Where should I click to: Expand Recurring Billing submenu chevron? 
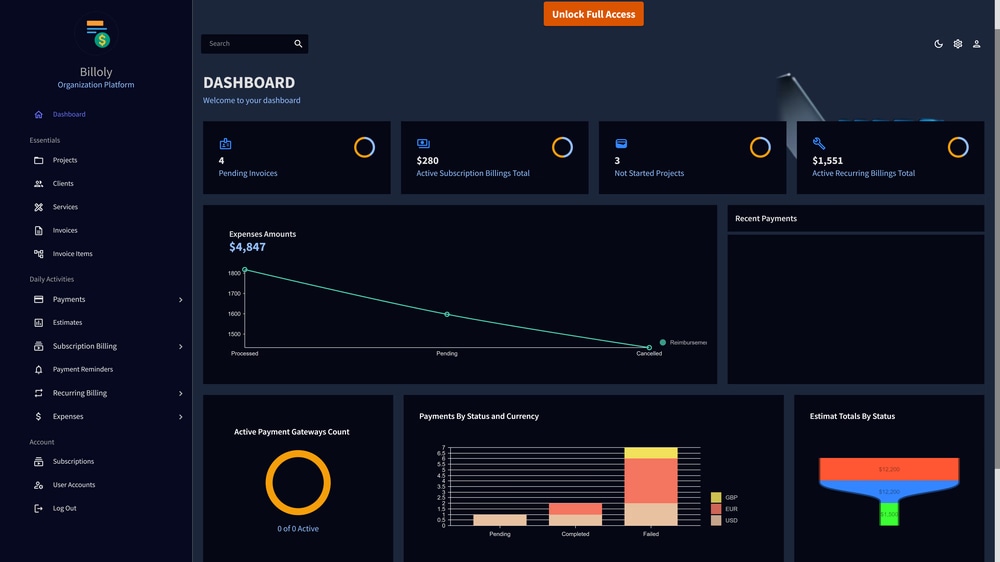pyautogui.click(x=180, y=394)
